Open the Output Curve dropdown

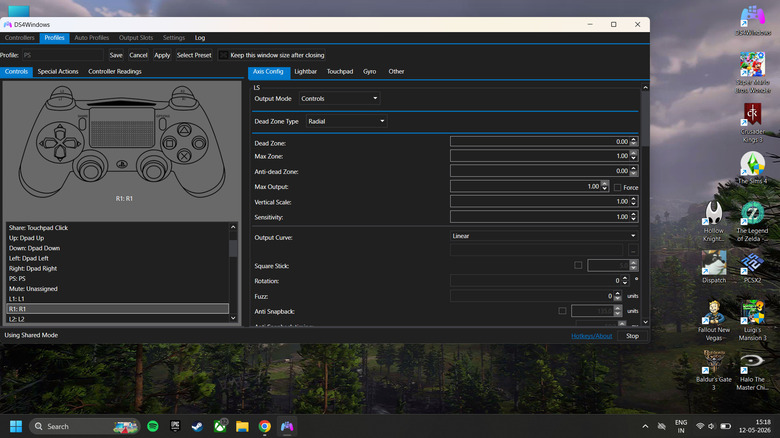tap(544, 236)
